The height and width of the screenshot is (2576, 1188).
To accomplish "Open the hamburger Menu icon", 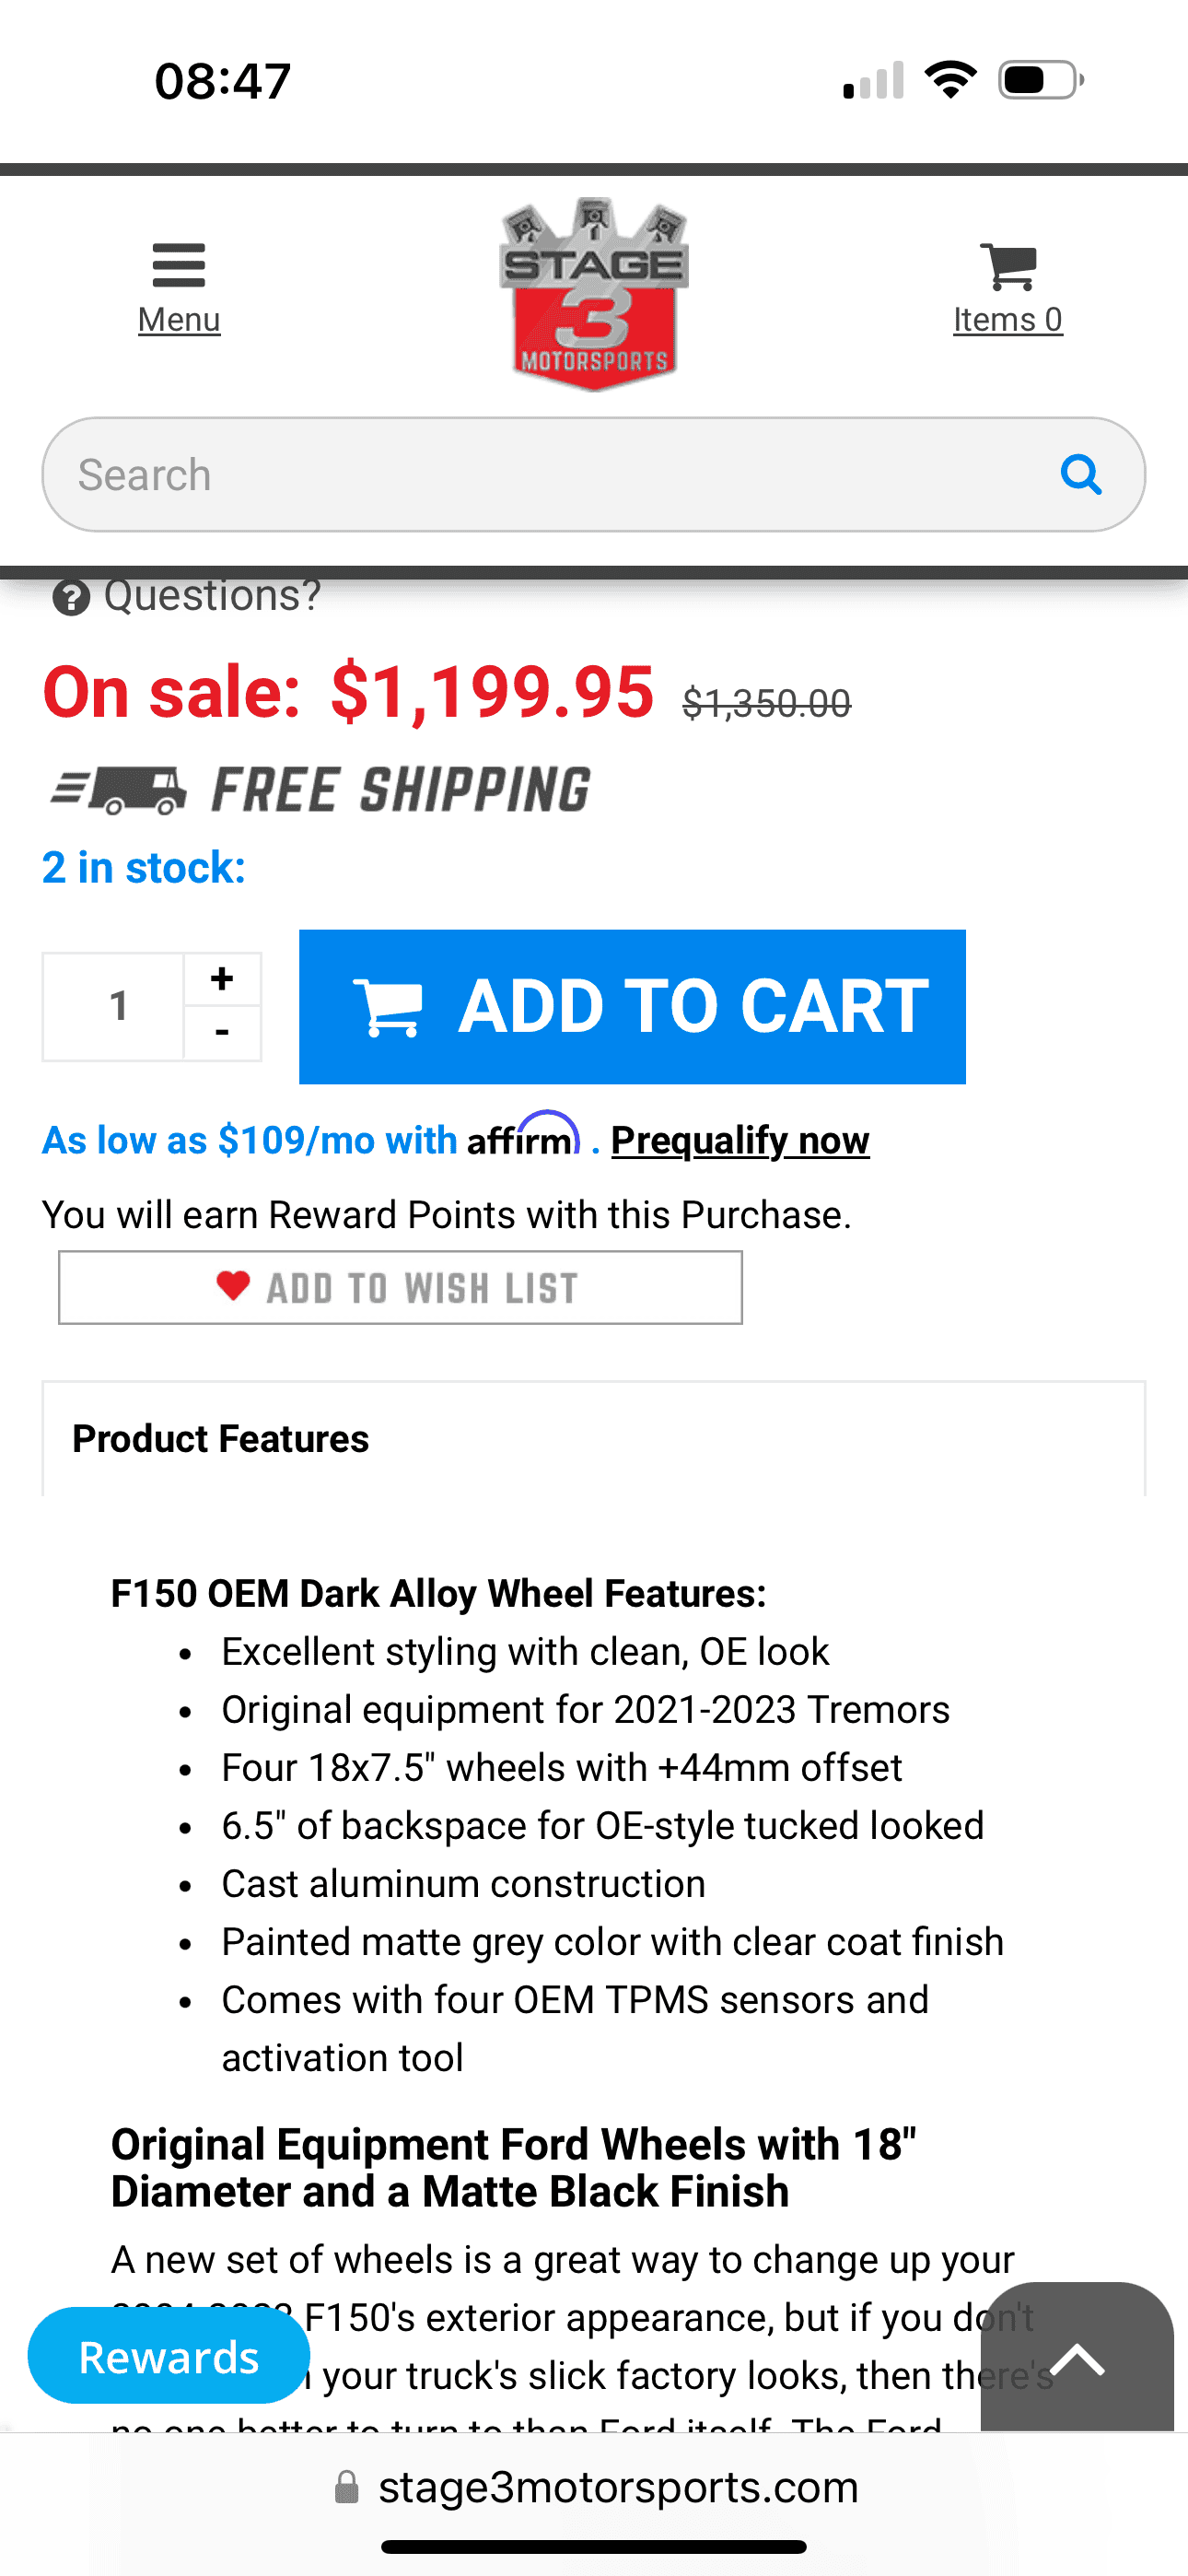I will 179,265.
